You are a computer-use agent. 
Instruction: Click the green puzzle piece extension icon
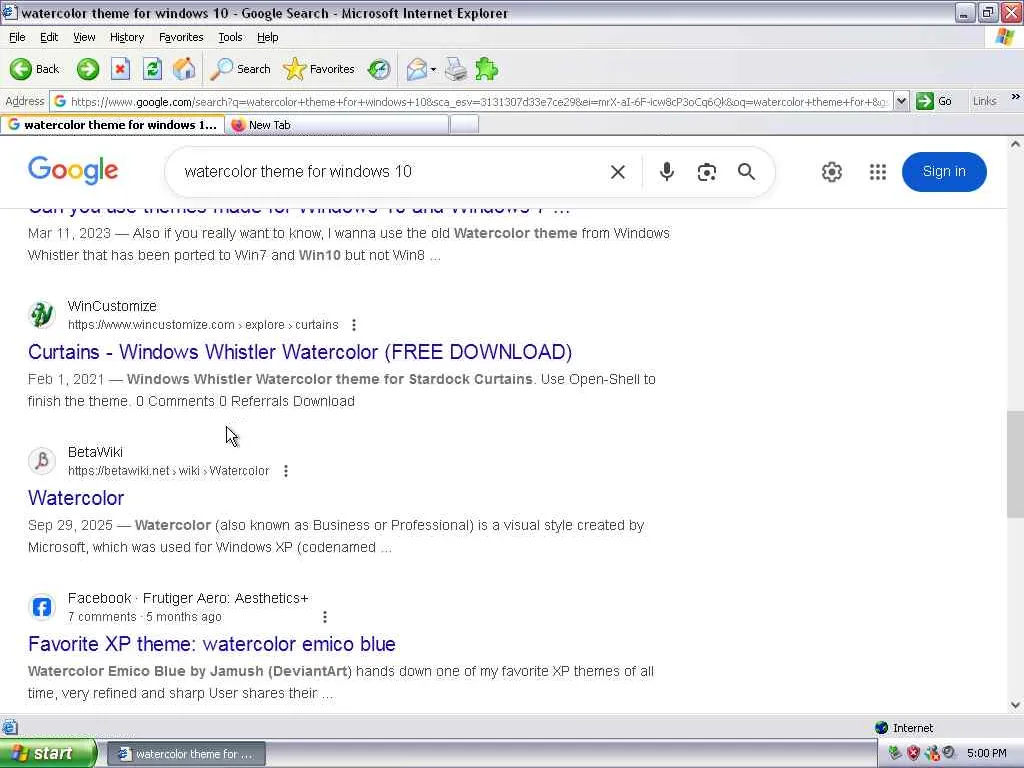click(x=487, y=69)
